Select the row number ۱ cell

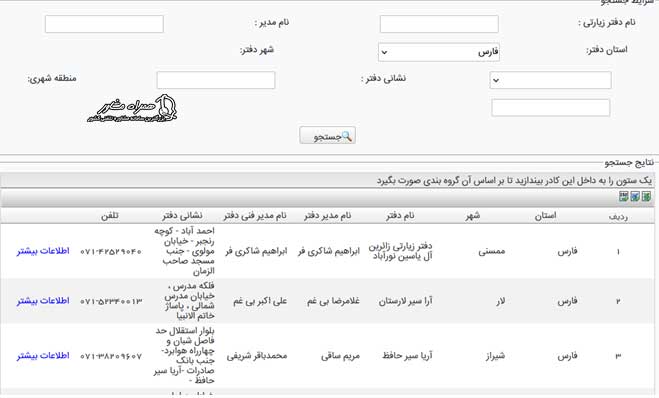pyautogui.click(x=618, y=252)
